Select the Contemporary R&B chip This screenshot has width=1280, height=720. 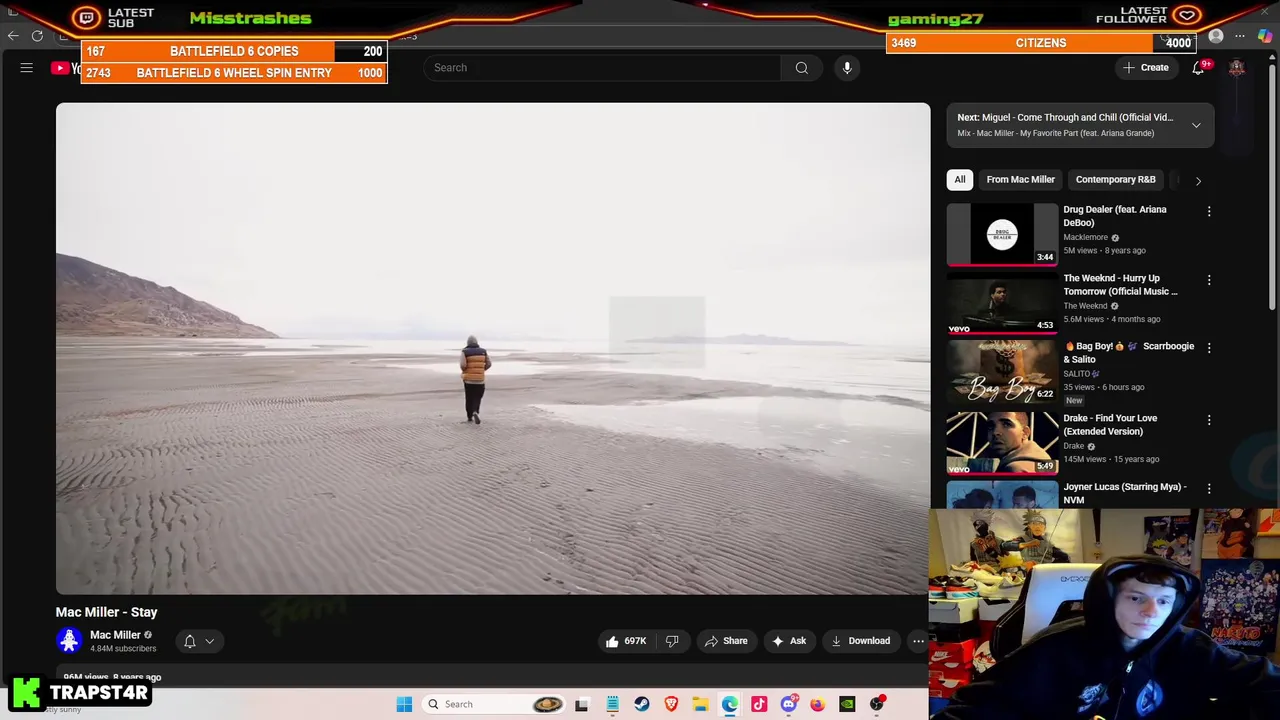(1115, 180)
